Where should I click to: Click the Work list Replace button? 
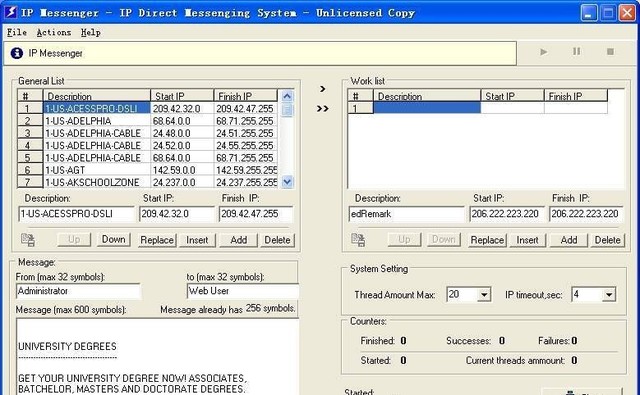tap(487, 240)
